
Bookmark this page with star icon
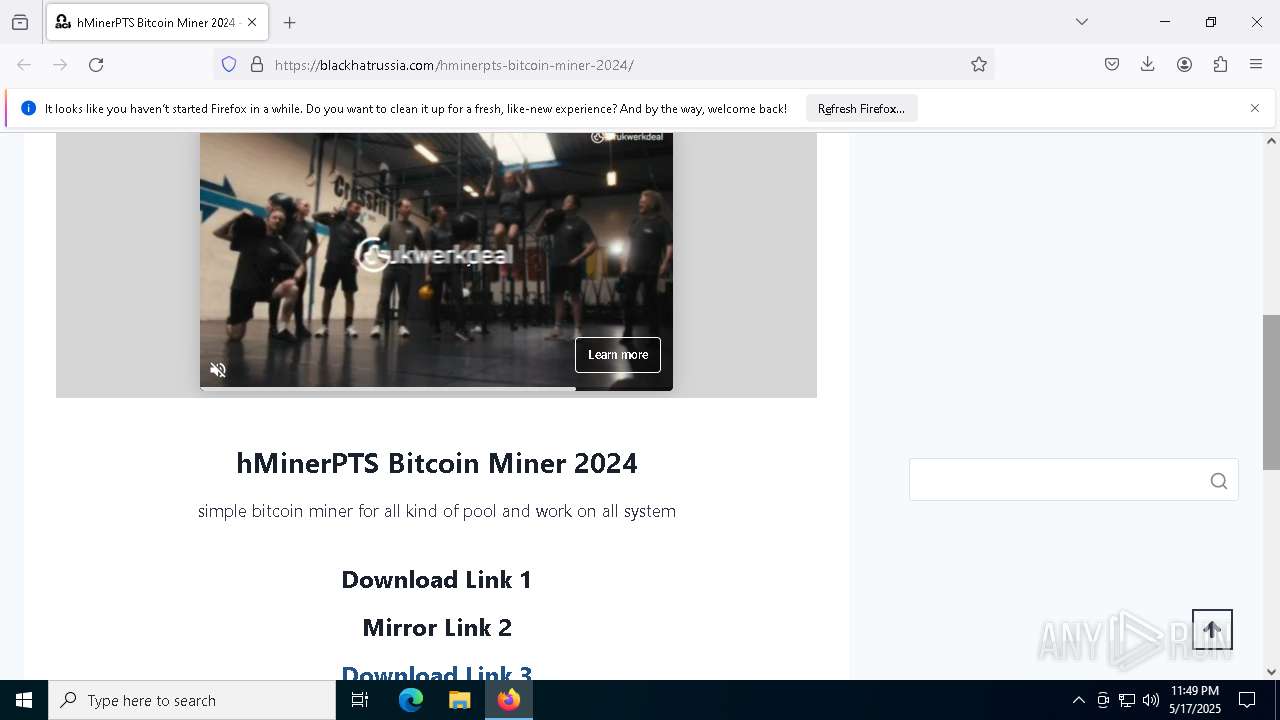coord(979,64)
